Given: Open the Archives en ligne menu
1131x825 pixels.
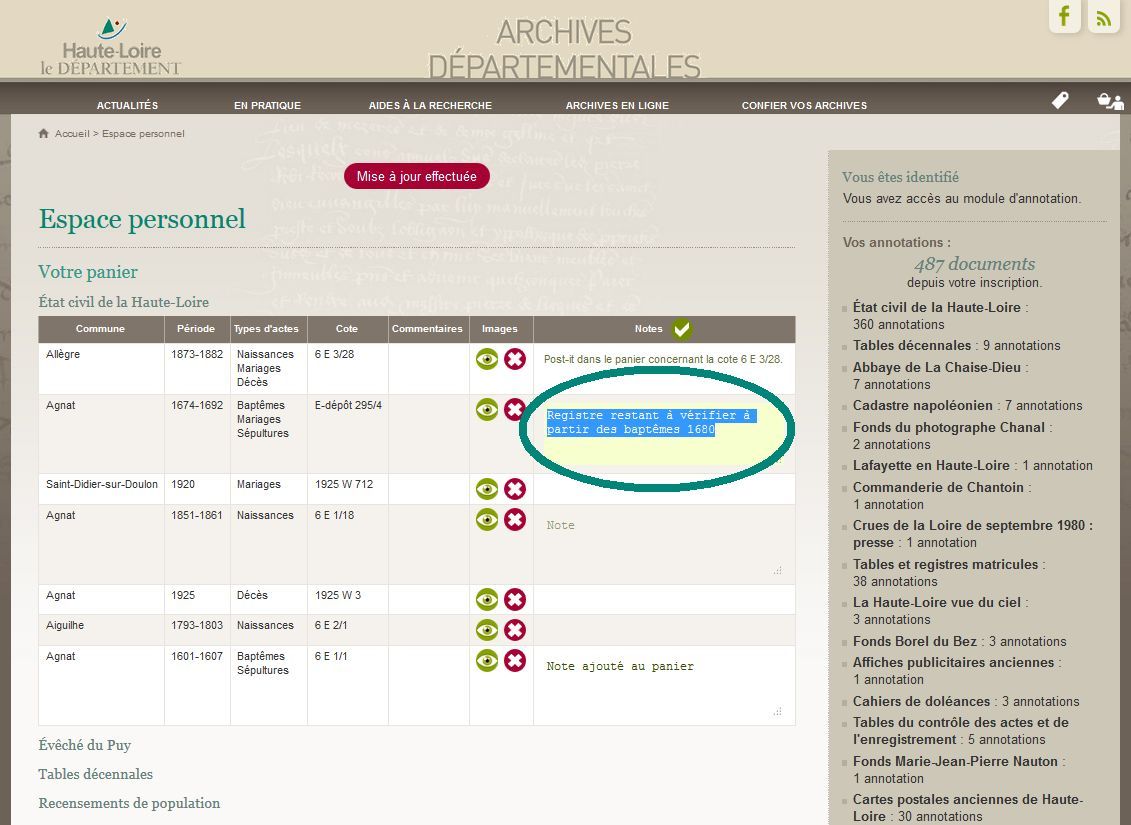Looking at the screenshot, I should [617, 105].
